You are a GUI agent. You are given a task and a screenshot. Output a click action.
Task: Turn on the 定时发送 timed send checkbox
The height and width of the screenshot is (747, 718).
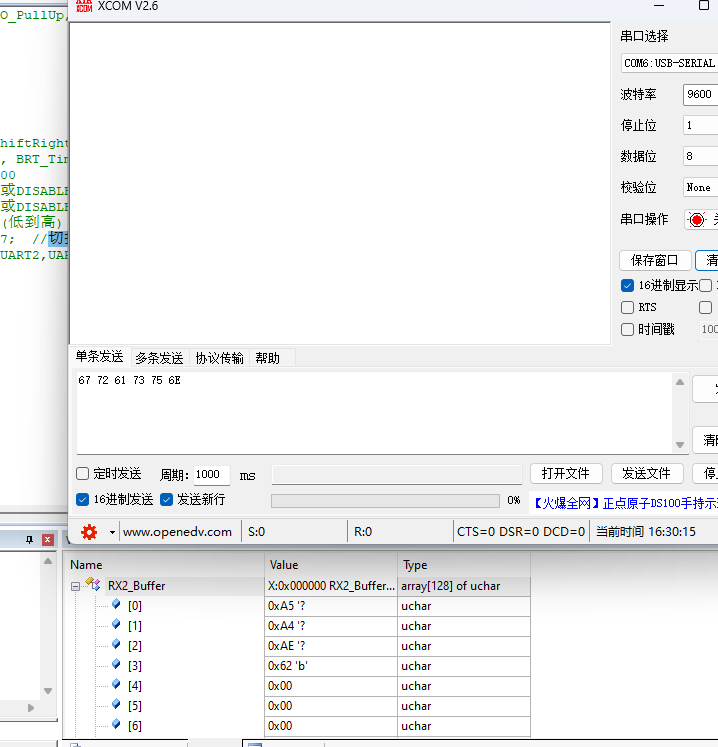click(x=83, y=474)
